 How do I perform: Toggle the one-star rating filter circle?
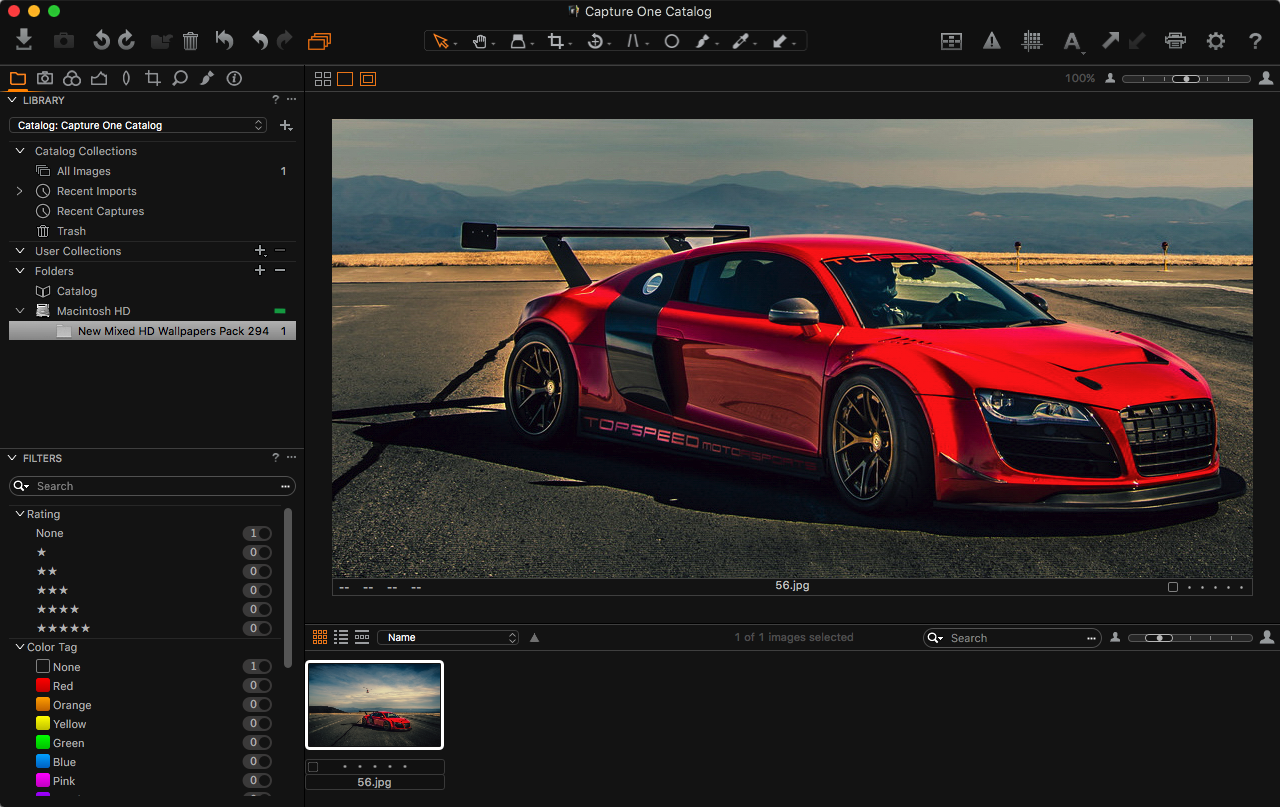[264, 552]
